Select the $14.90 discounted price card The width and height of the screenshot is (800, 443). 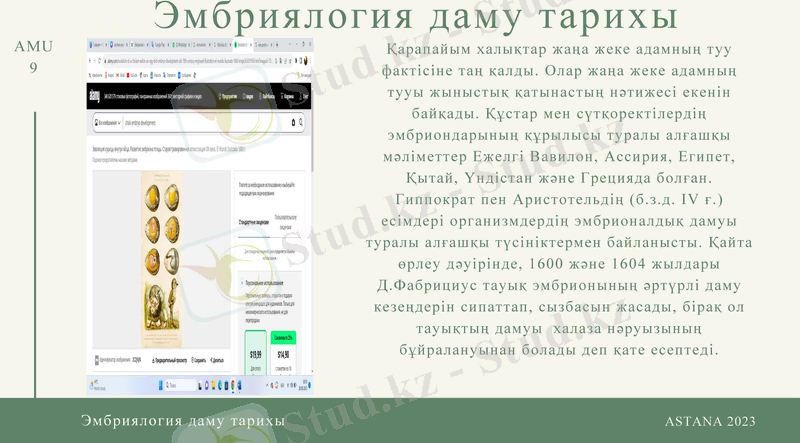click(x=283, y=353)
